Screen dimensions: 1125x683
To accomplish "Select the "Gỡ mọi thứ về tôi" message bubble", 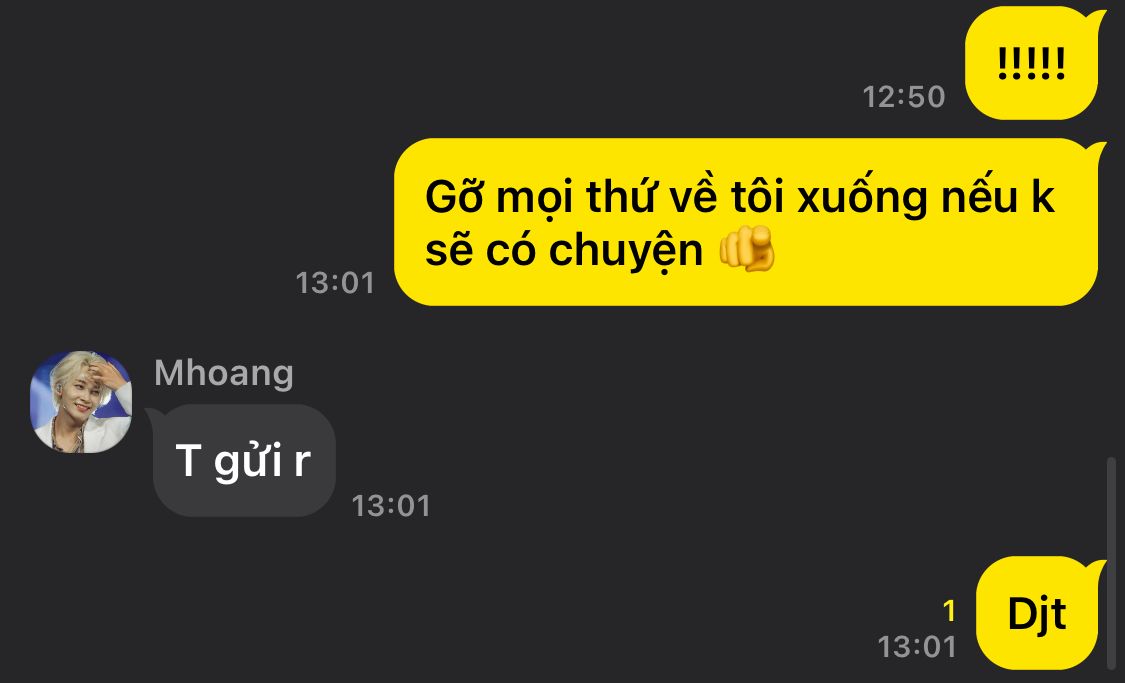I will [x=745, y=222].
